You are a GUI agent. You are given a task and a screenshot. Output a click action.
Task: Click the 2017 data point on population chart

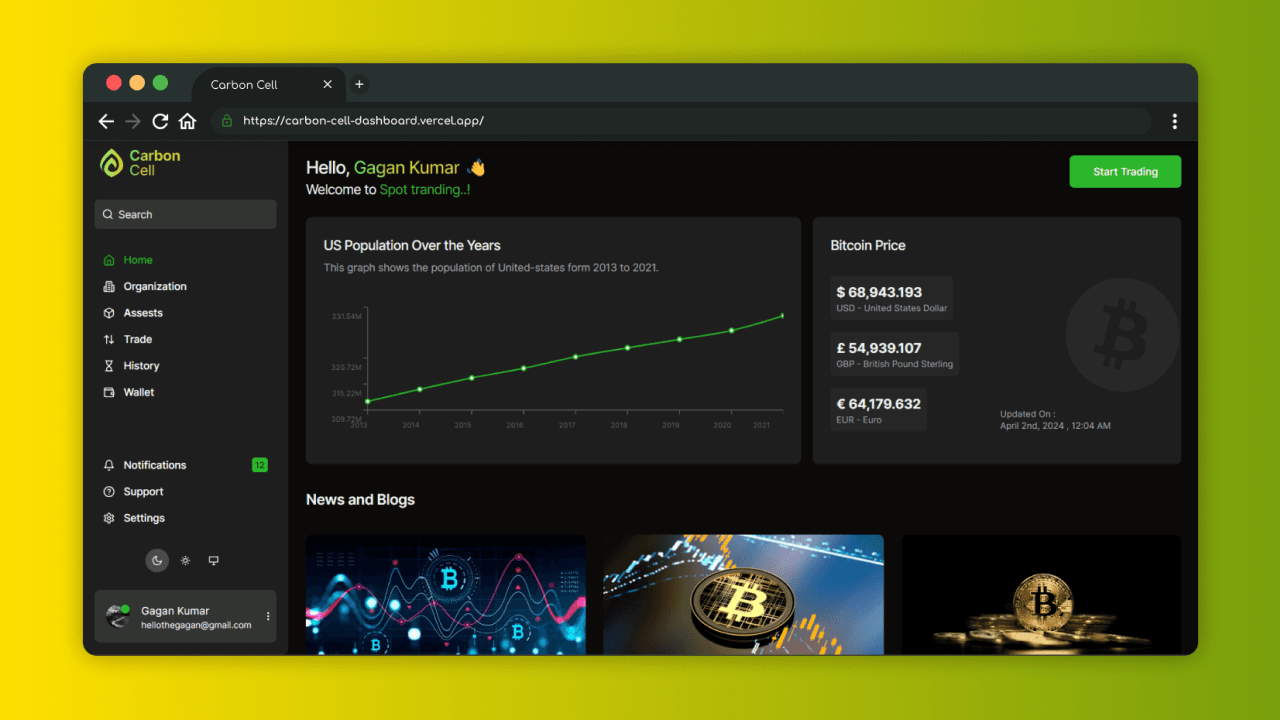pyautogui.click(x=575, y=357)
